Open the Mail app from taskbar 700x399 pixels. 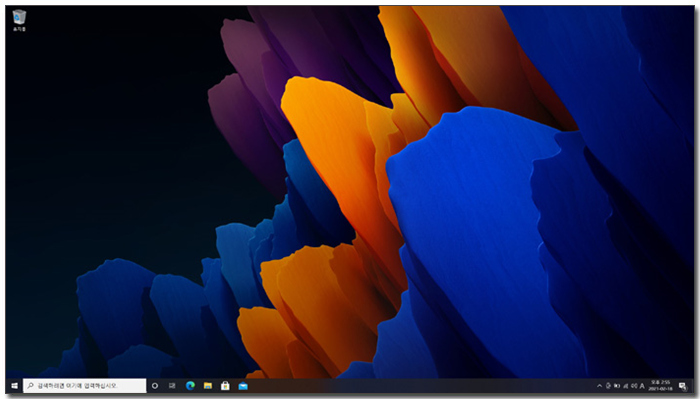click(x=243, y=386)
